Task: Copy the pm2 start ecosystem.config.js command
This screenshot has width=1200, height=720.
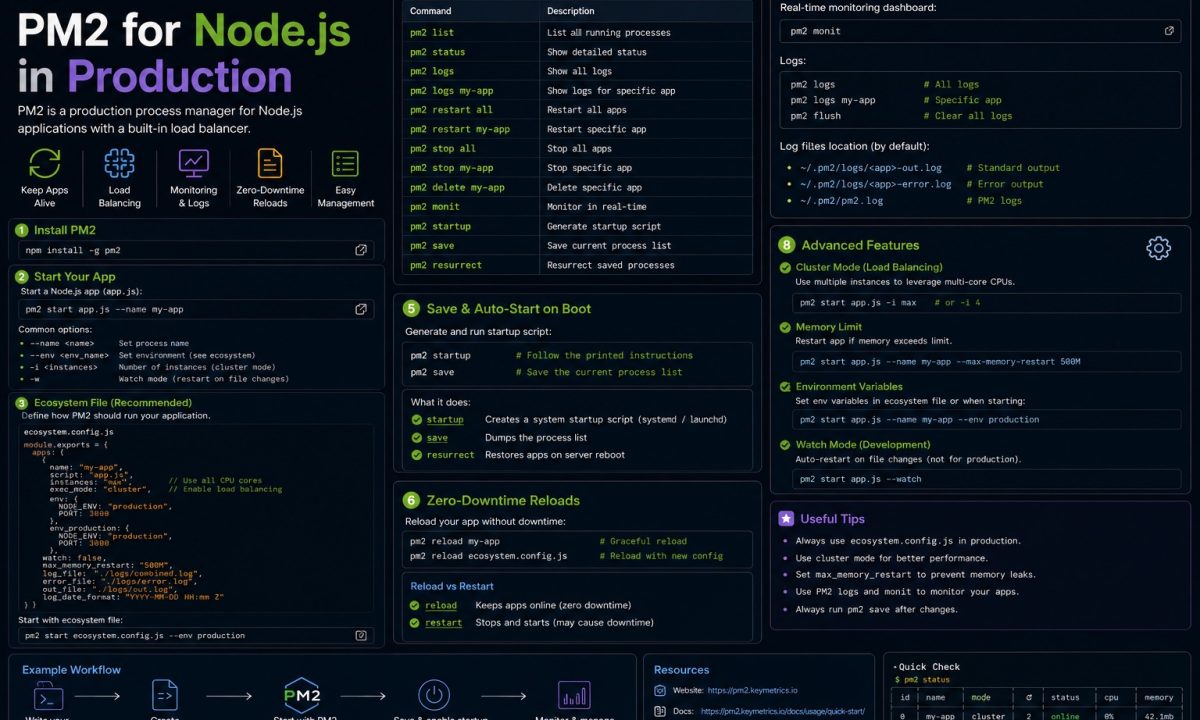Action: click(x=361, y=635)
